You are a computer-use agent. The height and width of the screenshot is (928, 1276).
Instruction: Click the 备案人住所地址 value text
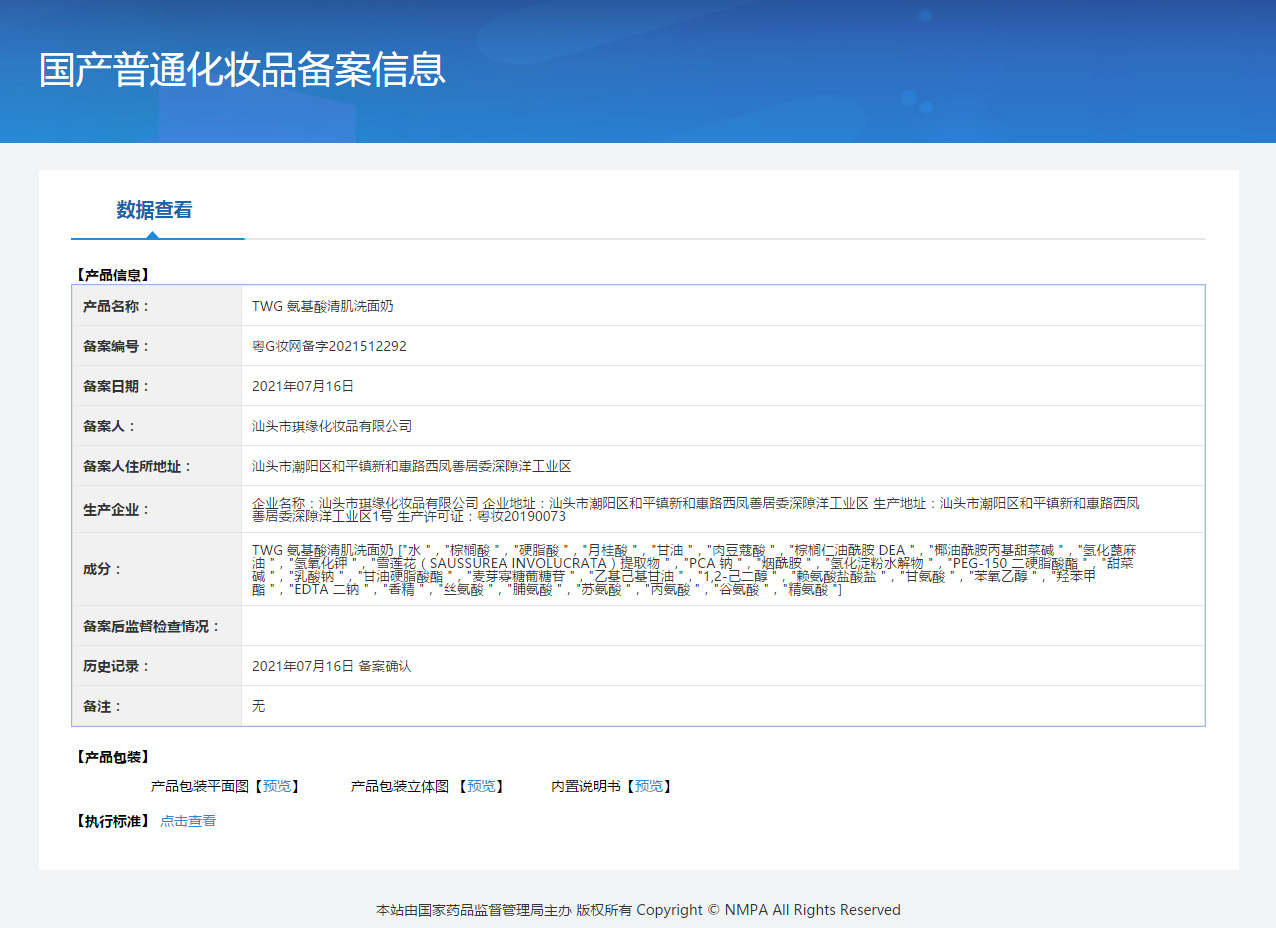tap(411, 466)
